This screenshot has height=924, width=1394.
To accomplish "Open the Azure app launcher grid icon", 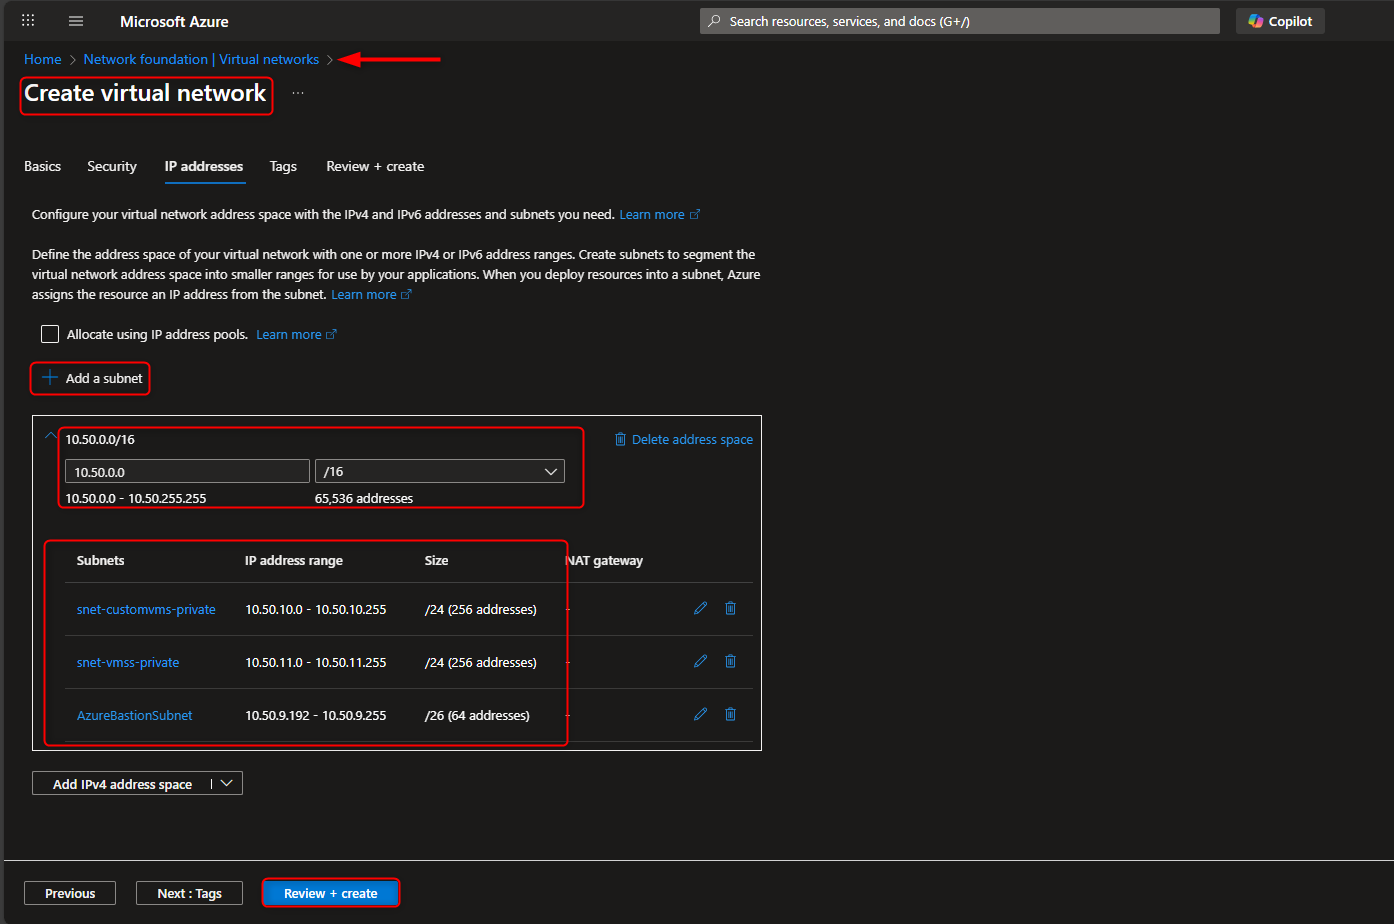I will (x=27, y=20).
